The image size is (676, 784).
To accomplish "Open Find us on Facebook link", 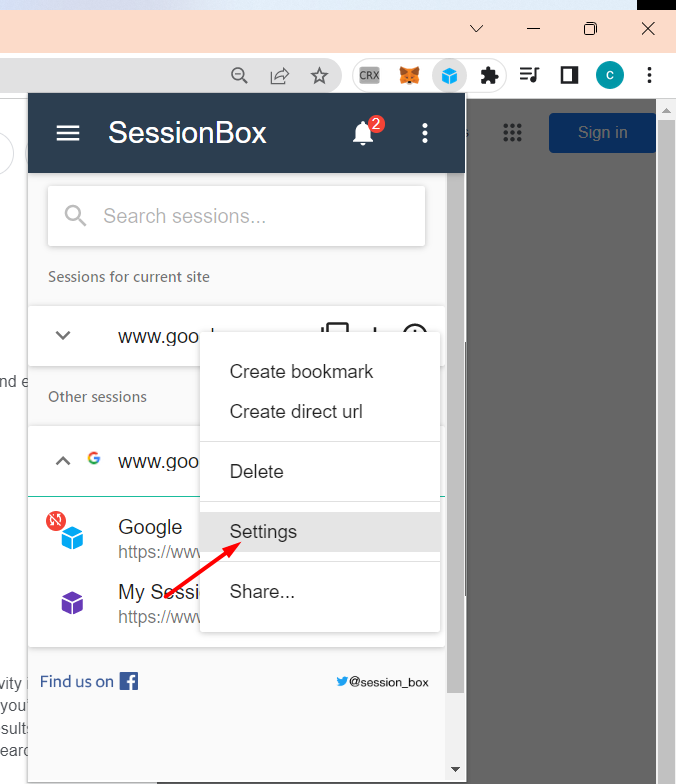I will [x=89, y=681].
